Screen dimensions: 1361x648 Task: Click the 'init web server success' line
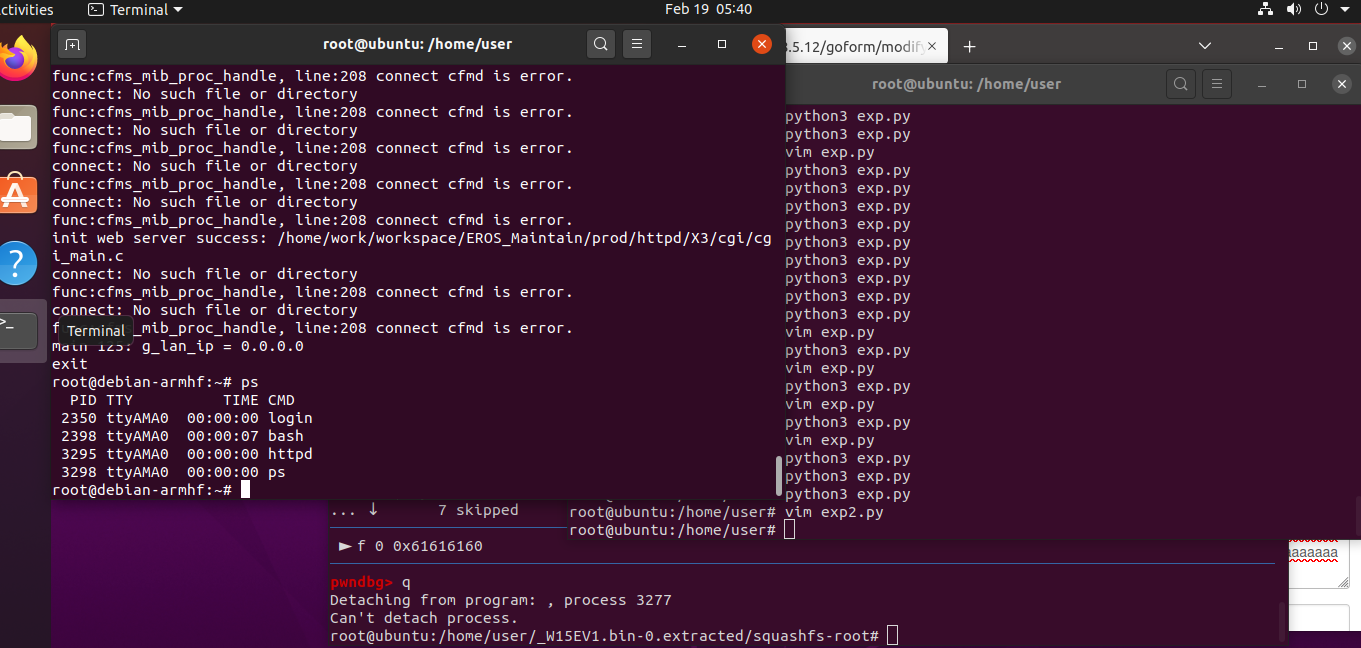pyautogui.click(x=412, y=247)
